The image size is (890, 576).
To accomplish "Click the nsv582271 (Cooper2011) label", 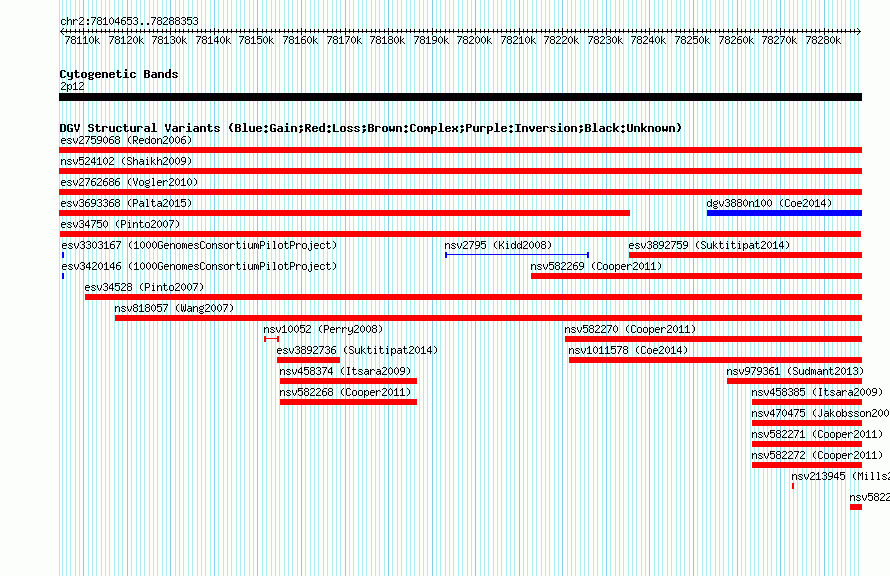I will 817,434.
